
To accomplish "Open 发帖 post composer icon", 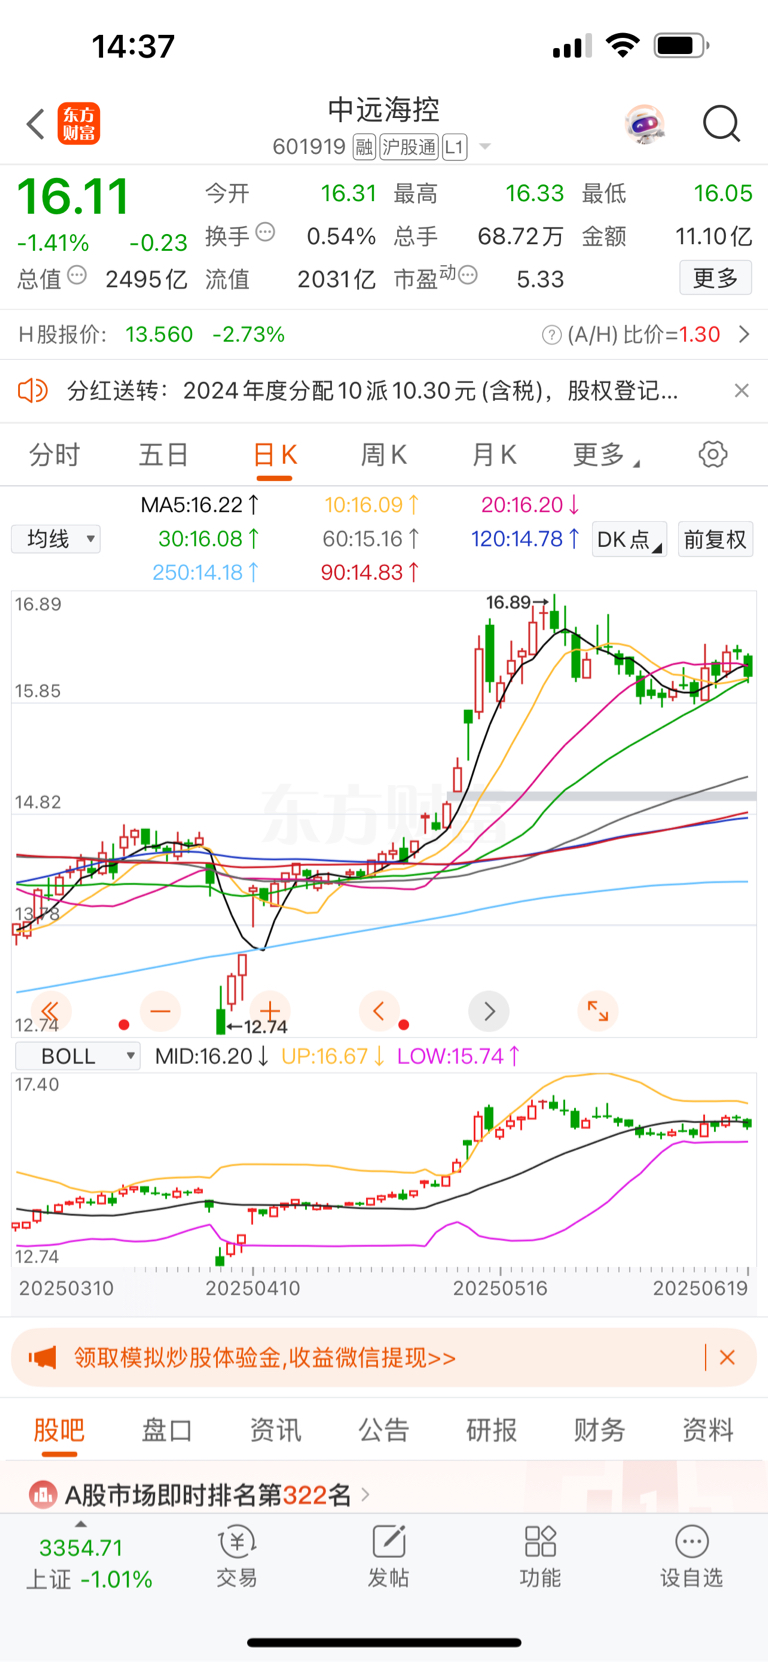I will coord(389,1557).
